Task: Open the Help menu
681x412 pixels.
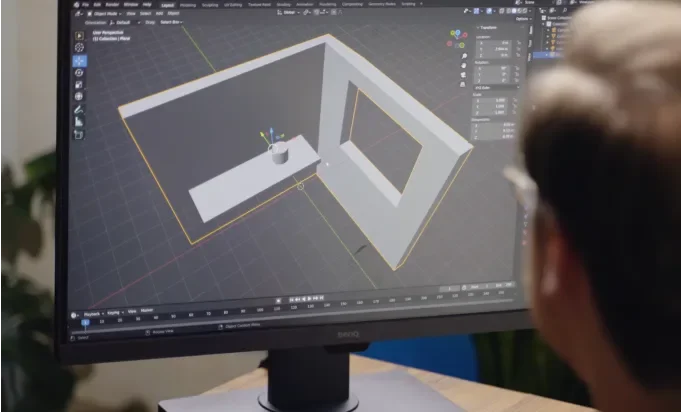Action: coord(147,5)
